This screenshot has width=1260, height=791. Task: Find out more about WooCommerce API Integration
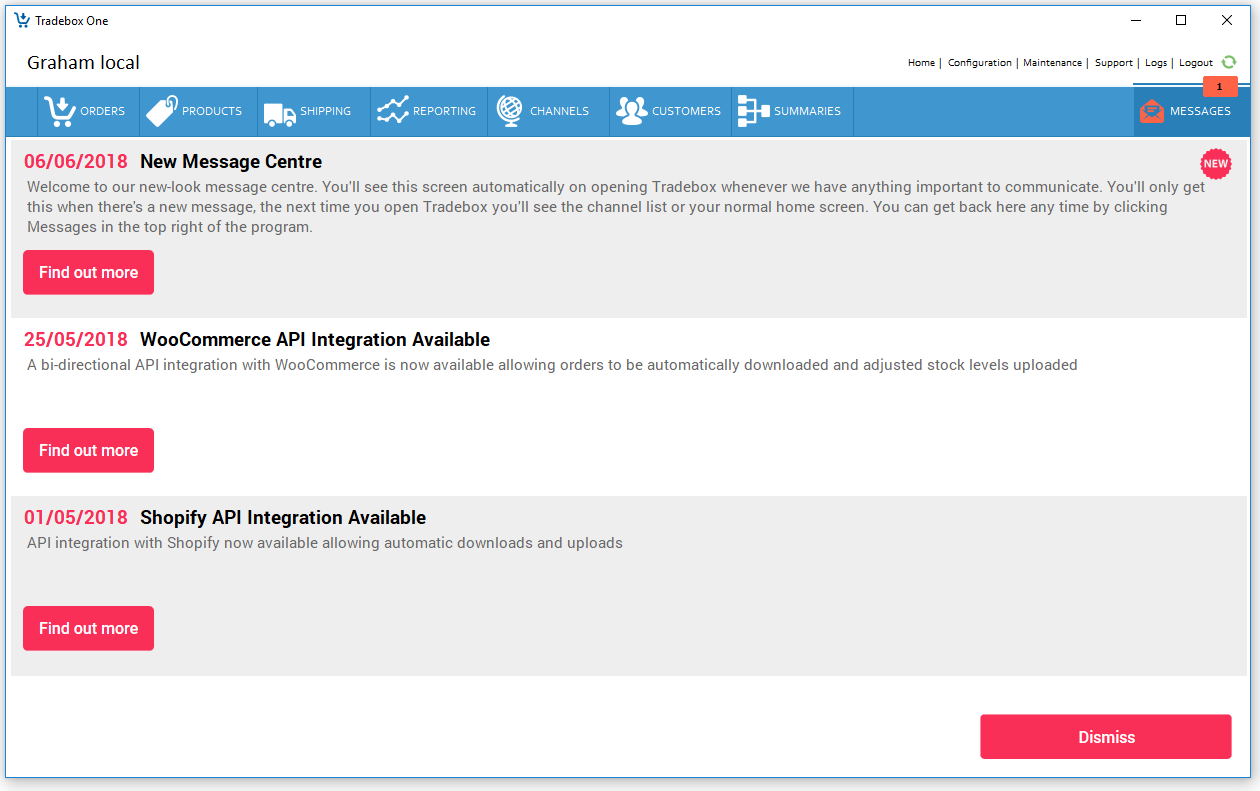88,450
